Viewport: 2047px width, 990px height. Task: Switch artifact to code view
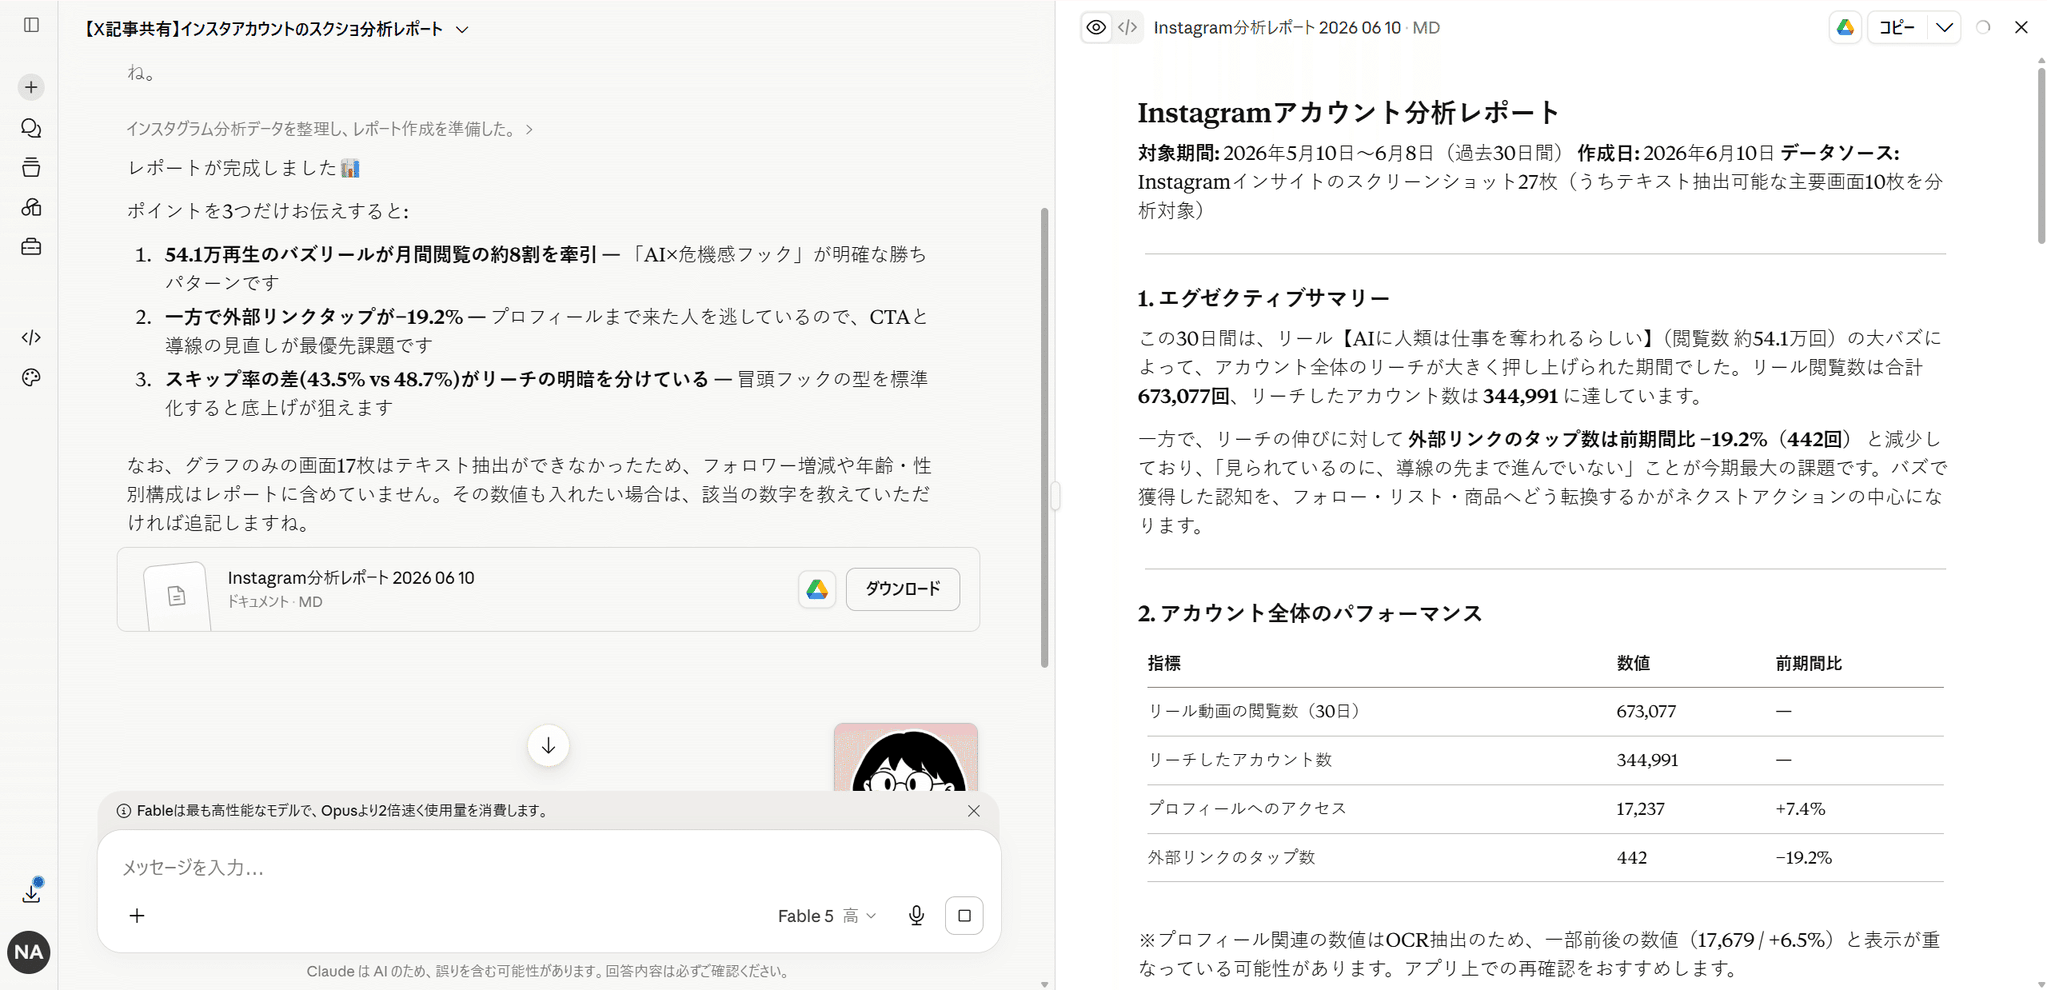point(1127,28)
